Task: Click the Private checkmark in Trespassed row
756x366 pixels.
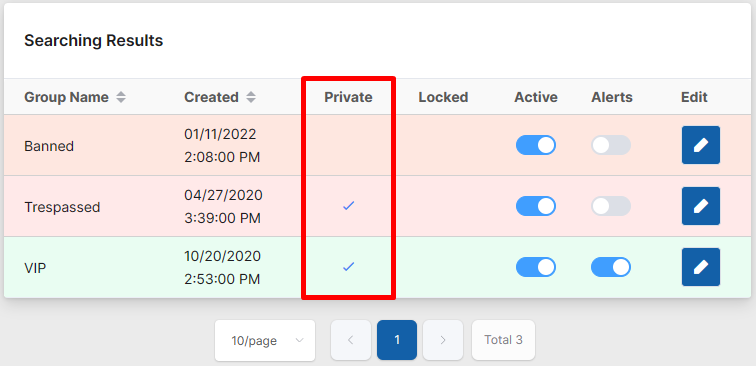Action: tap(348, 206)
